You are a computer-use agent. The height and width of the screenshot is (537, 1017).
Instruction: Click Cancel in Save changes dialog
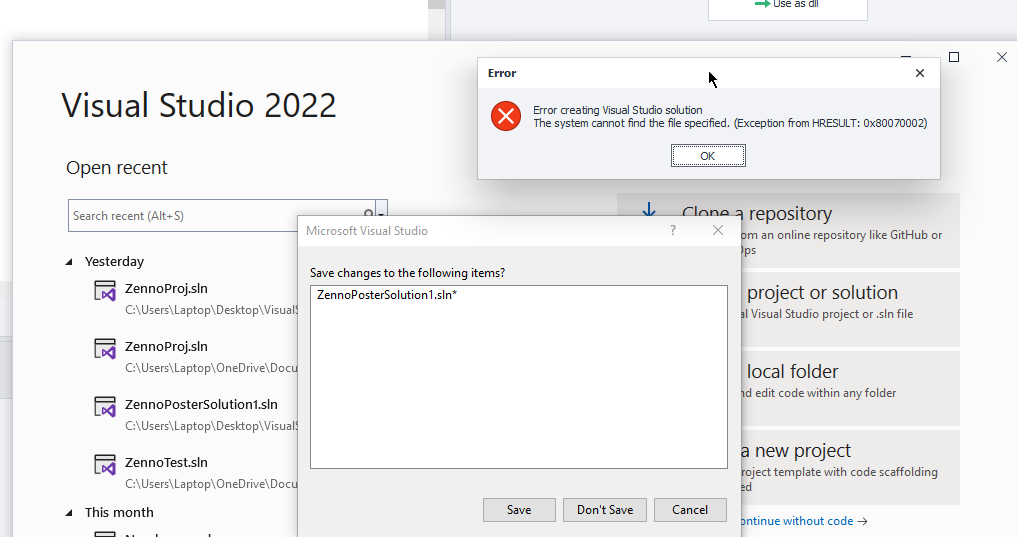tap(690, 510)
